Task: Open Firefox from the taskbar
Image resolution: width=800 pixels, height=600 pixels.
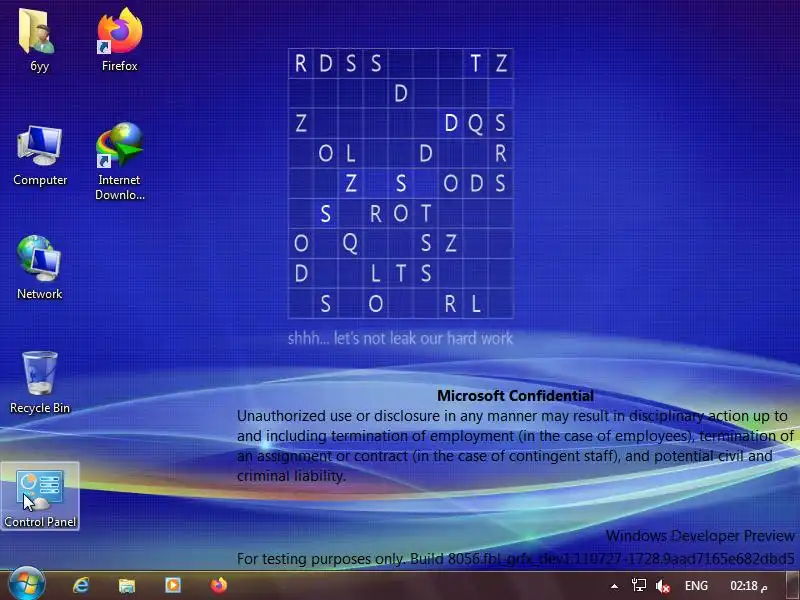Action: point(219,585)
